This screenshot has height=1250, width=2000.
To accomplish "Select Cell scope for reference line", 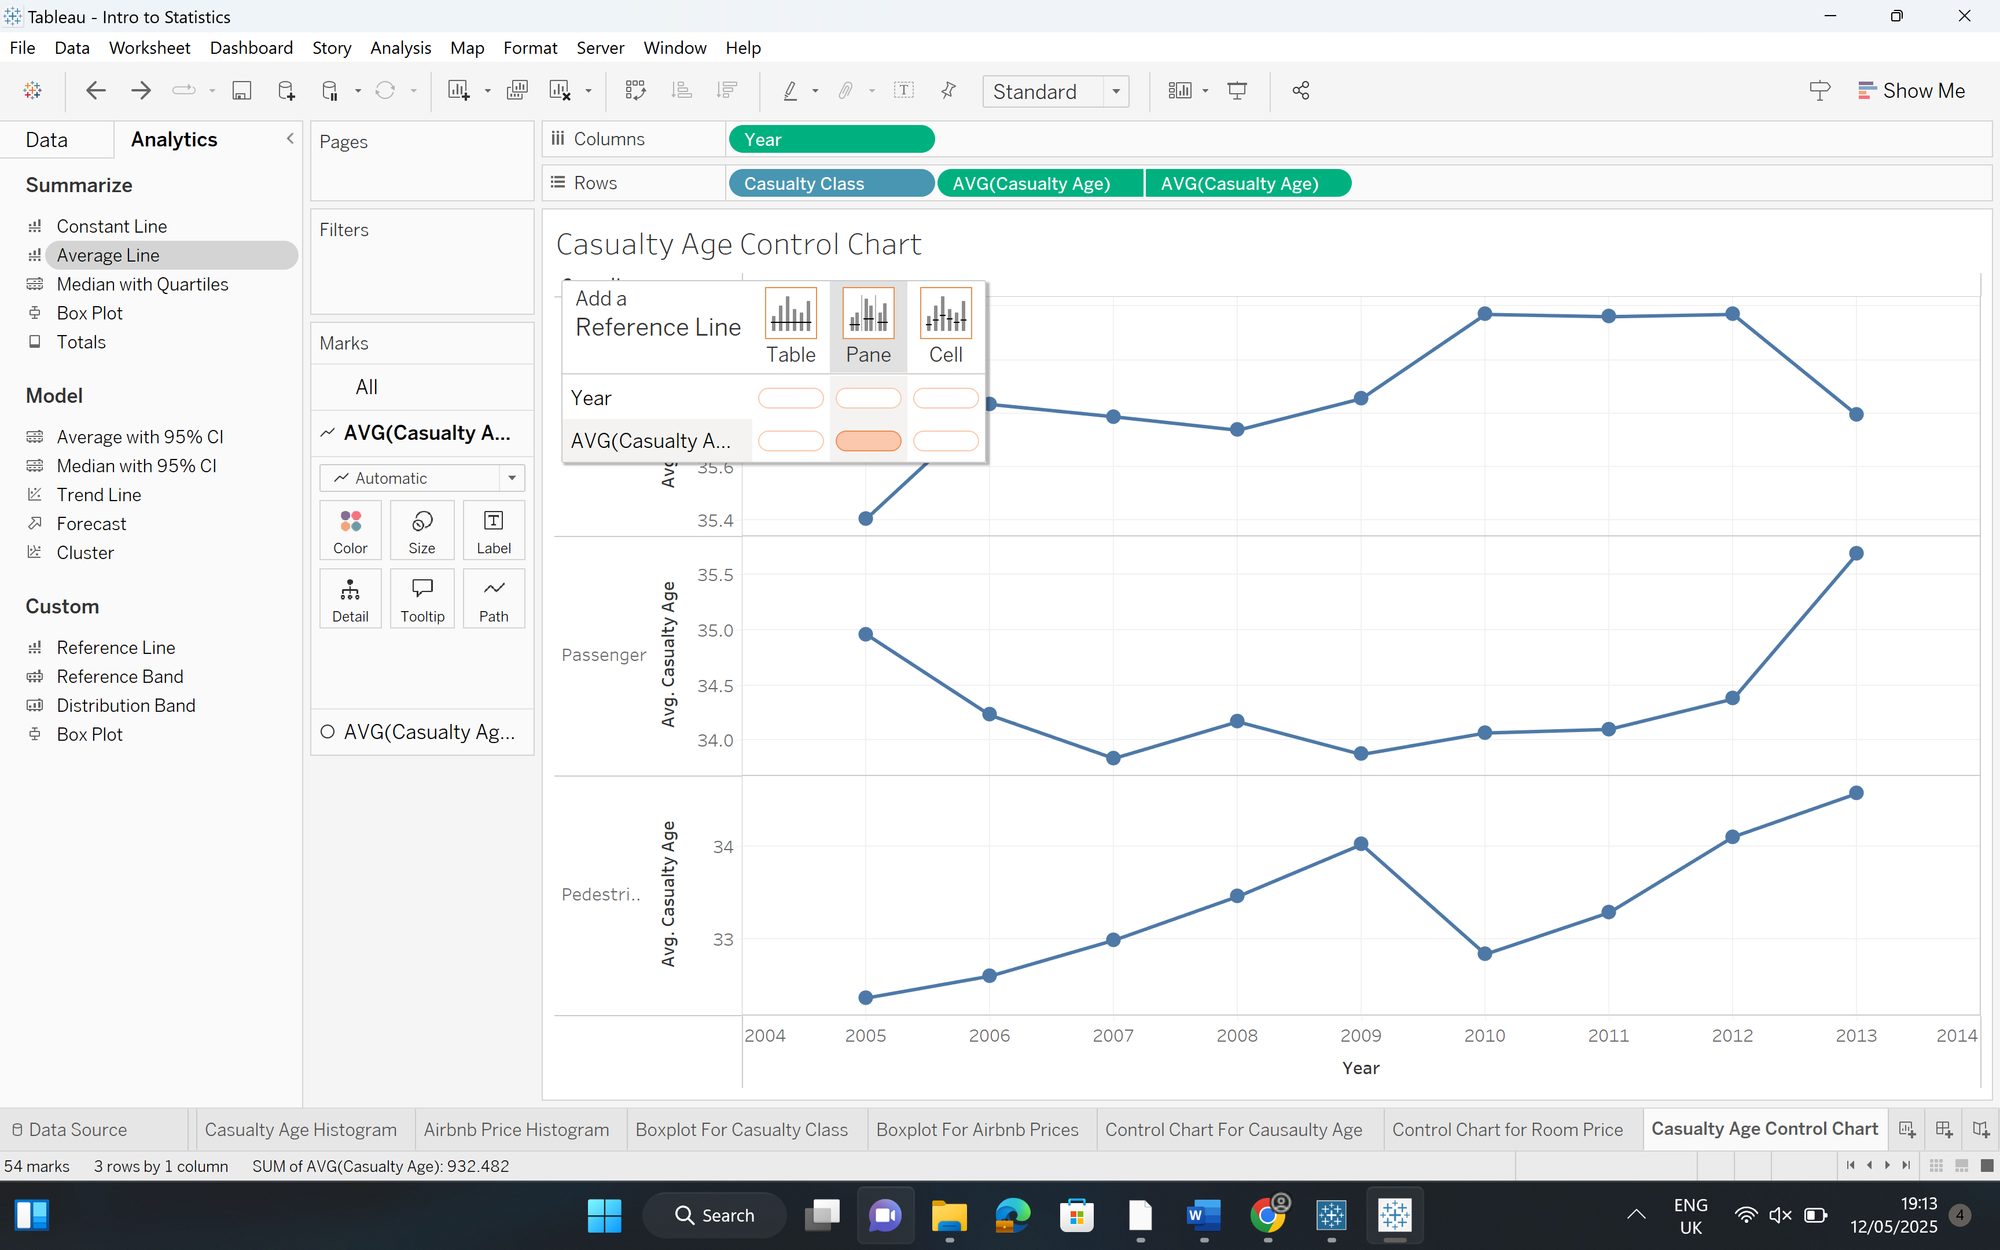I will coord(946,326).
